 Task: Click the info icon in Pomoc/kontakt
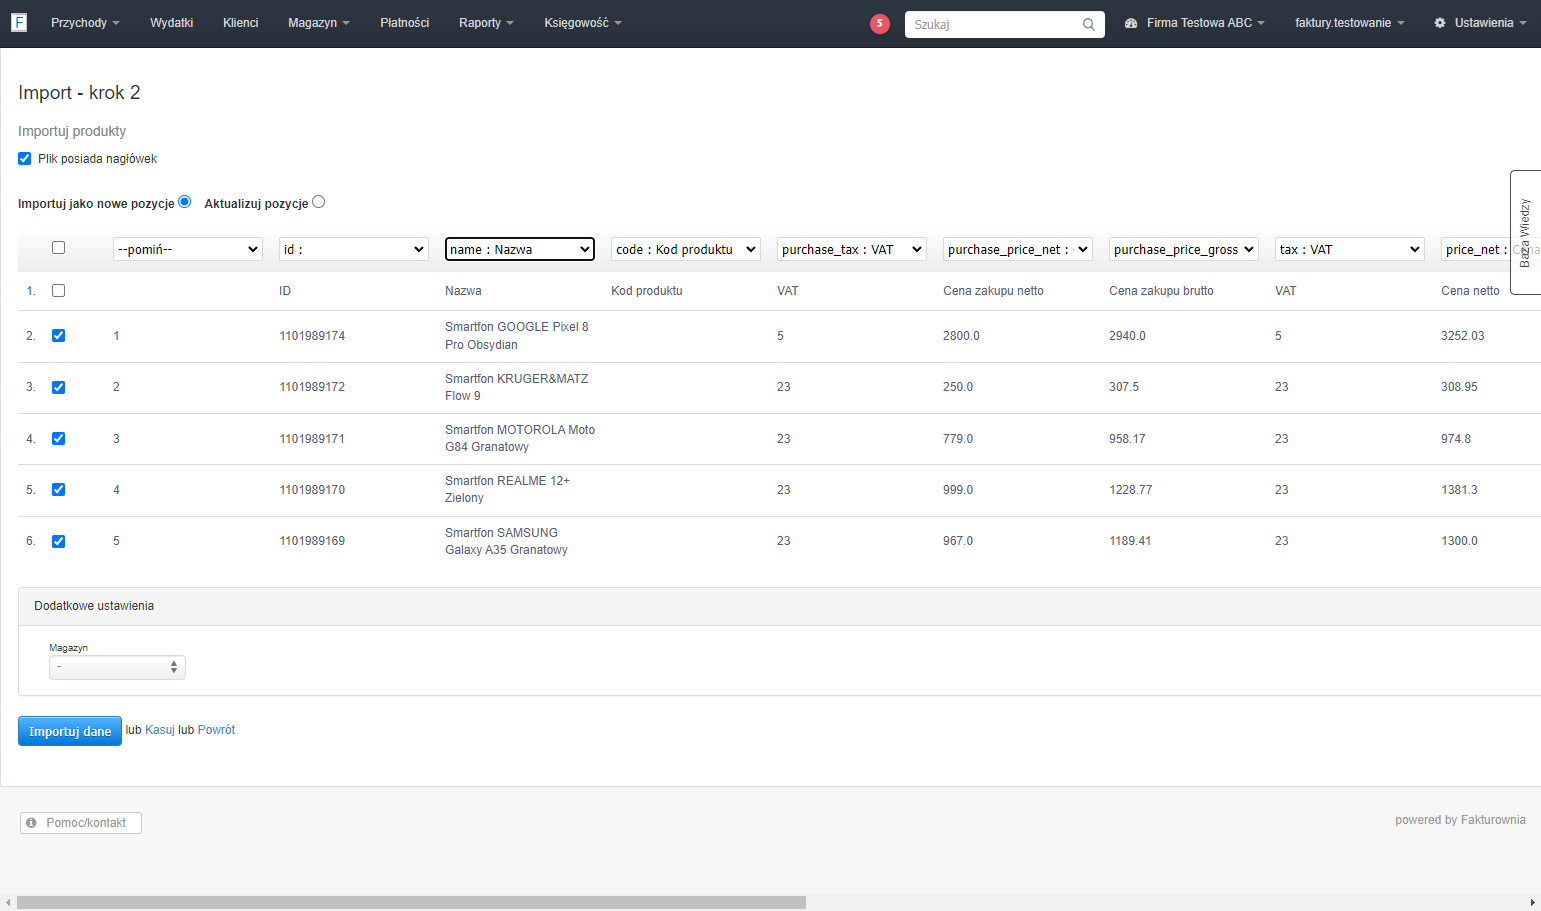(x=32, y=823)
